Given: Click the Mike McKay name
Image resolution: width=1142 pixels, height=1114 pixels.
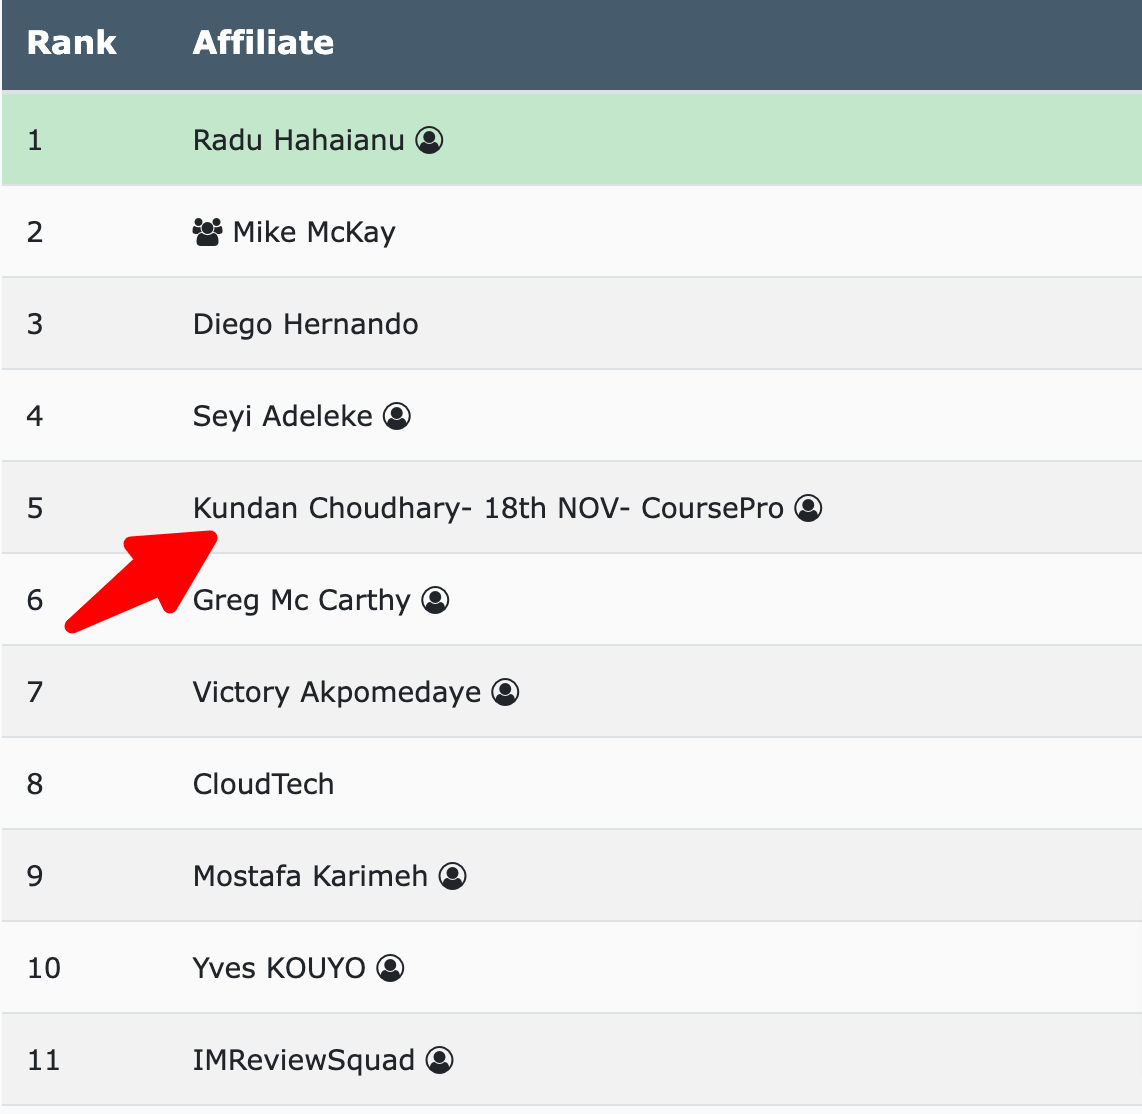Looking at the screenshot, I should pos(314,232).
